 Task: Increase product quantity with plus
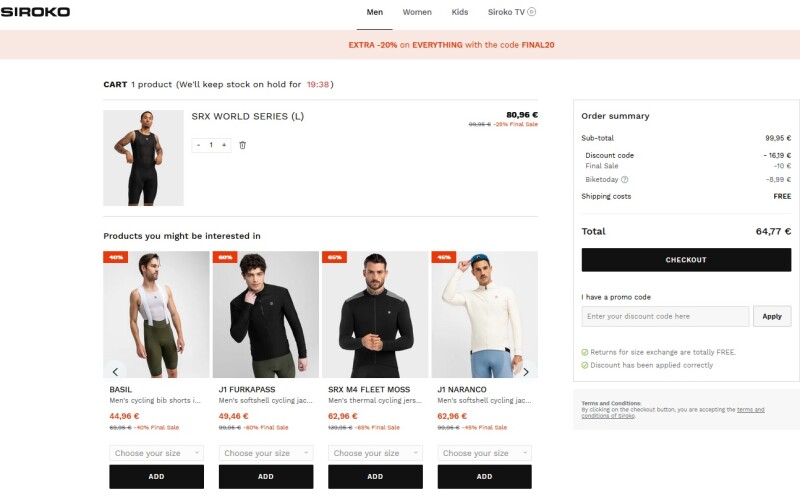point(224,145)
